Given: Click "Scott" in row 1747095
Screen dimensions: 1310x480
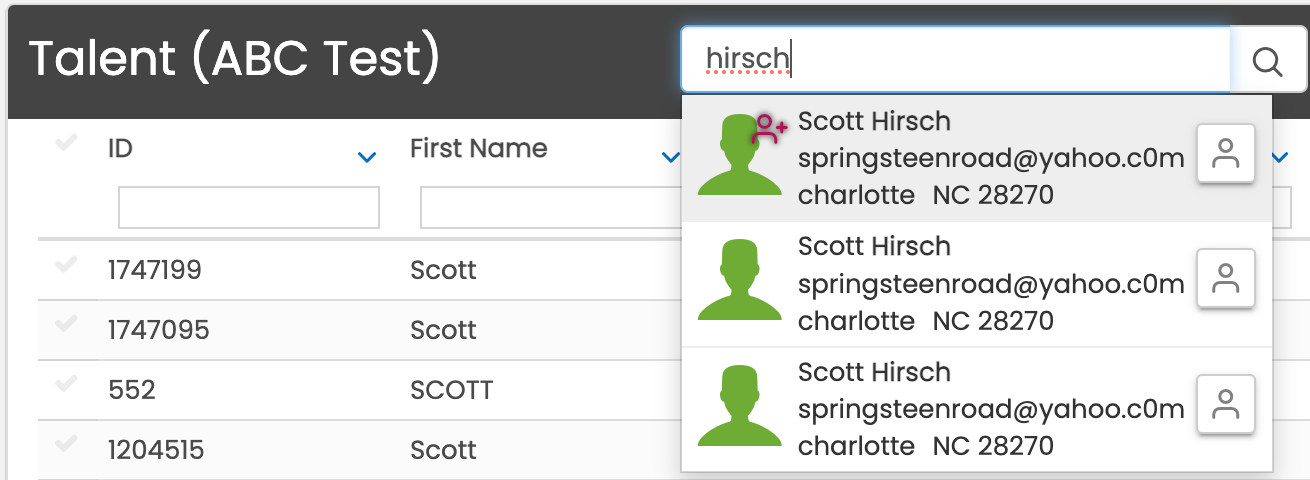Looking at the screenshot, I should (x=443, y=329).
